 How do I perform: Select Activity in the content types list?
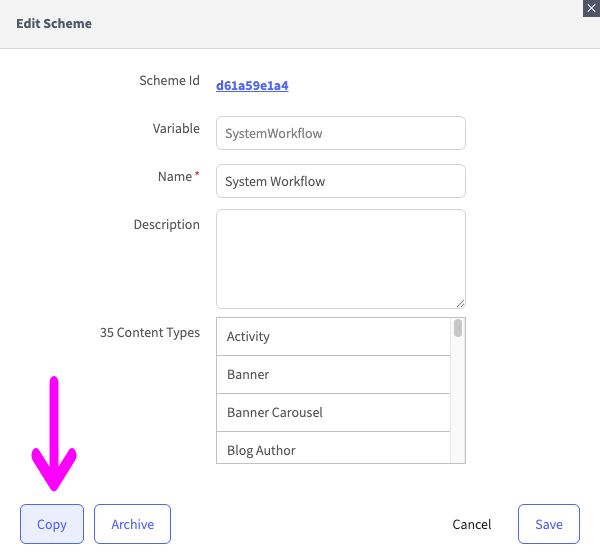[x=334, y=337]
